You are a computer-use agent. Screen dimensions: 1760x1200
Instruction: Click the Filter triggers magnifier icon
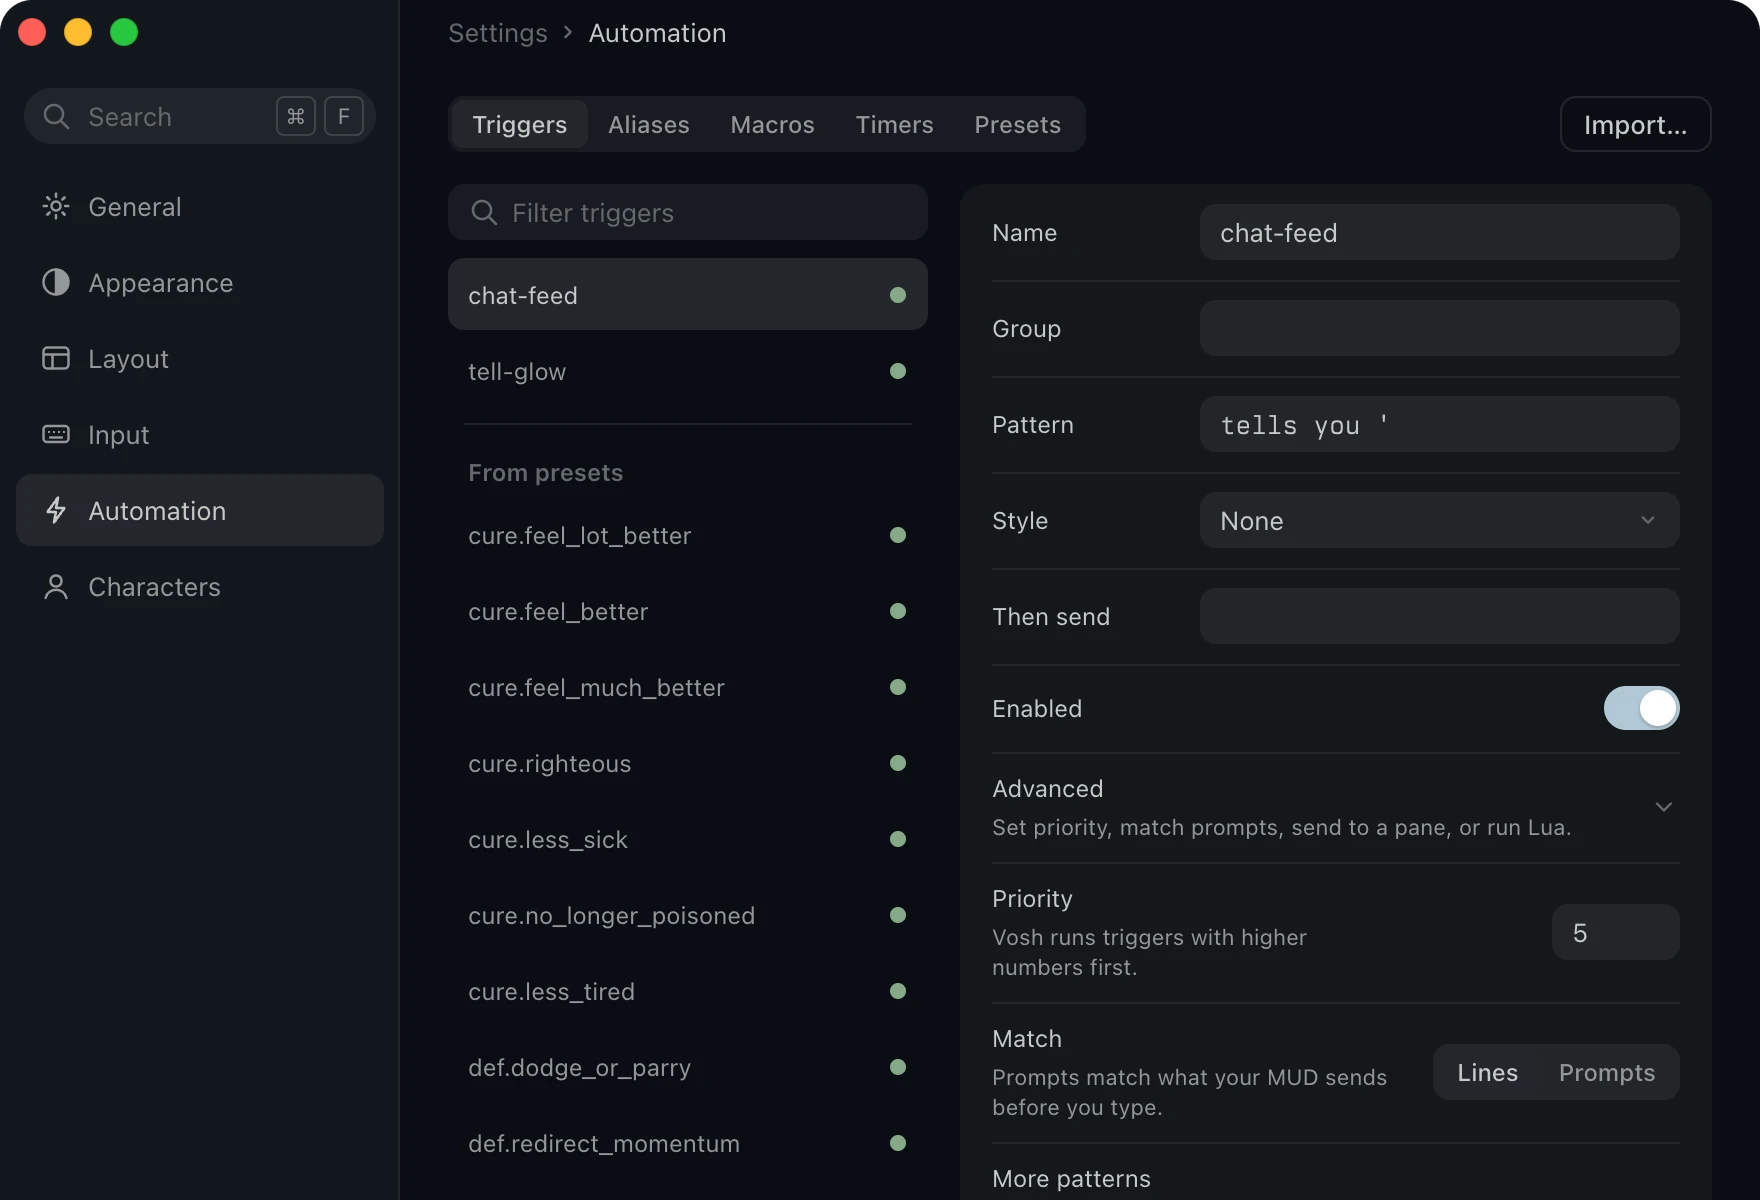pyautogui.click(x=484, y=212)
